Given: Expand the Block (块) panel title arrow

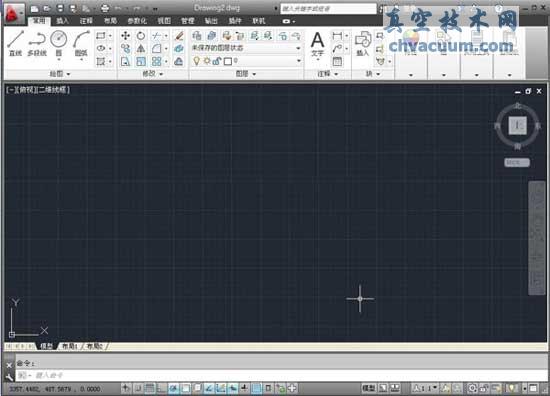Looking at the screenshot, I should (378, 74).
